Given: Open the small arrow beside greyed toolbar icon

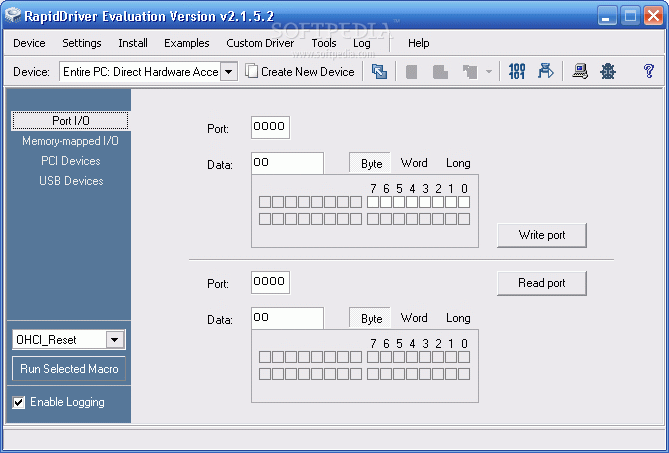Looking at the screenshot, I should [489, 72].
